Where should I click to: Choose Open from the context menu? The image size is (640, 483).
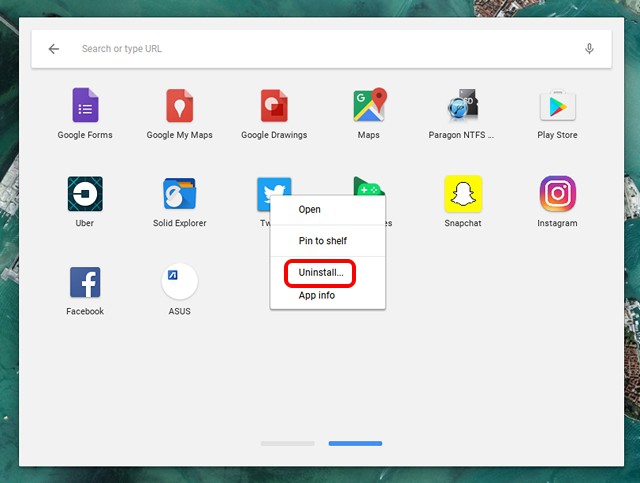coord(328,210)
